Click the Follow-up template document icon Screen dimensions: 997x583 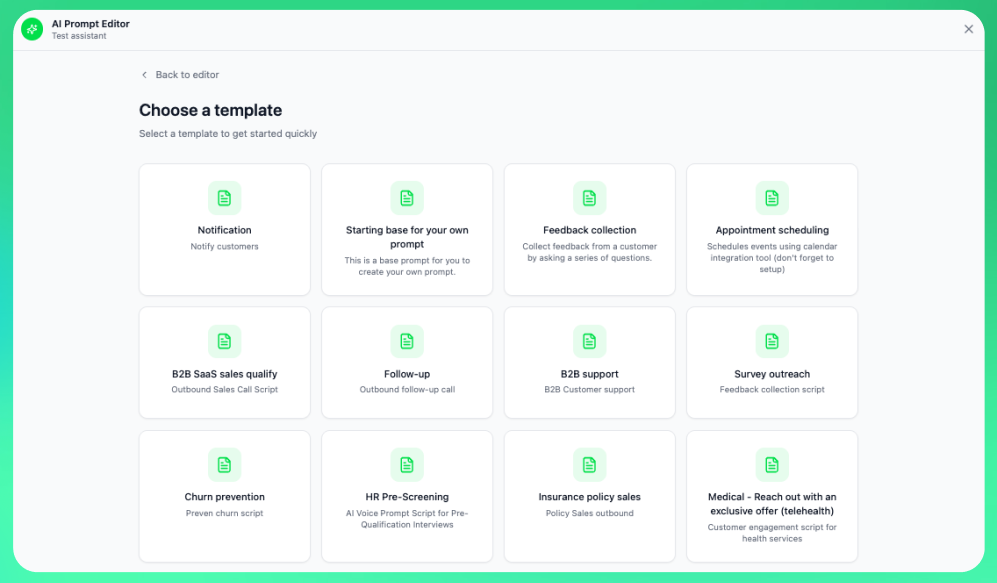406,341
